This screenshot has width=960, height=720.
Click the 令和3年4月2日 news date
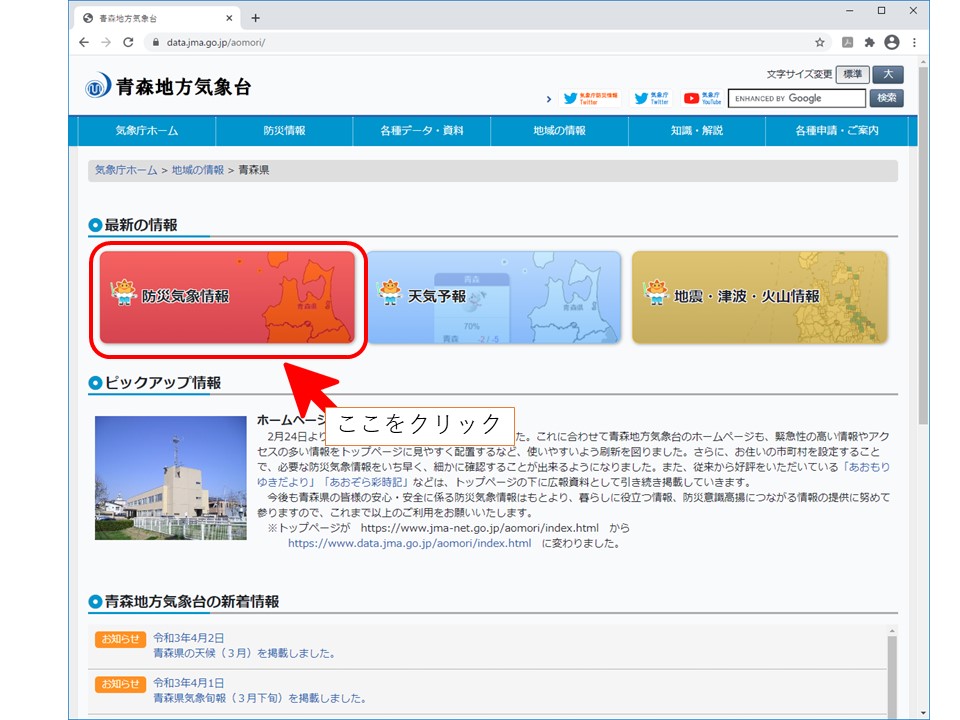(x=189, y=638)
